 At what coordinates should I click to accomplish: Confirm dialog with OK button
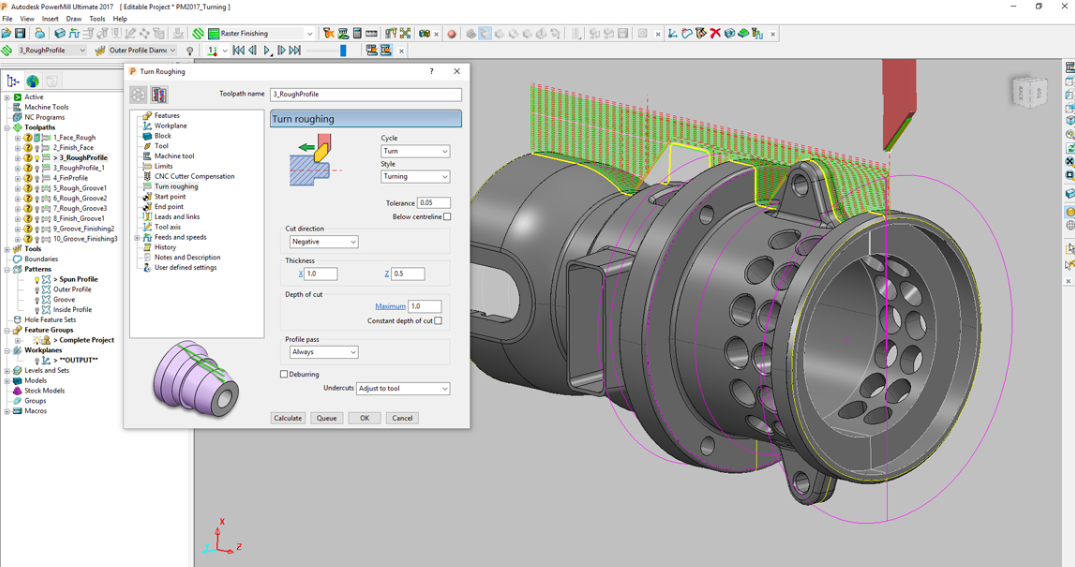click(365, 418)
